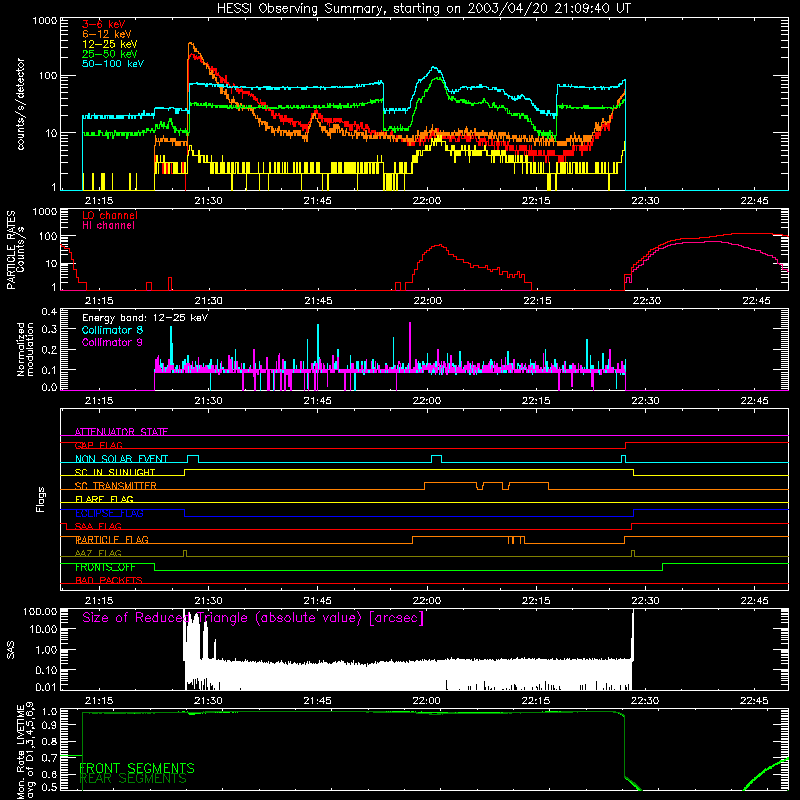Click the 0.0 tick on modulation axis
This screenshot has height=800, width=800.
(49, 387)
